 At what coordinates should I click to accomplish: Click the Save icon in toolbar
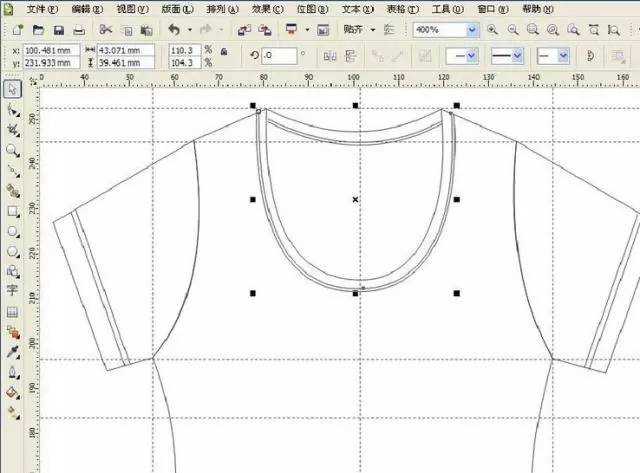click(59, 30)
